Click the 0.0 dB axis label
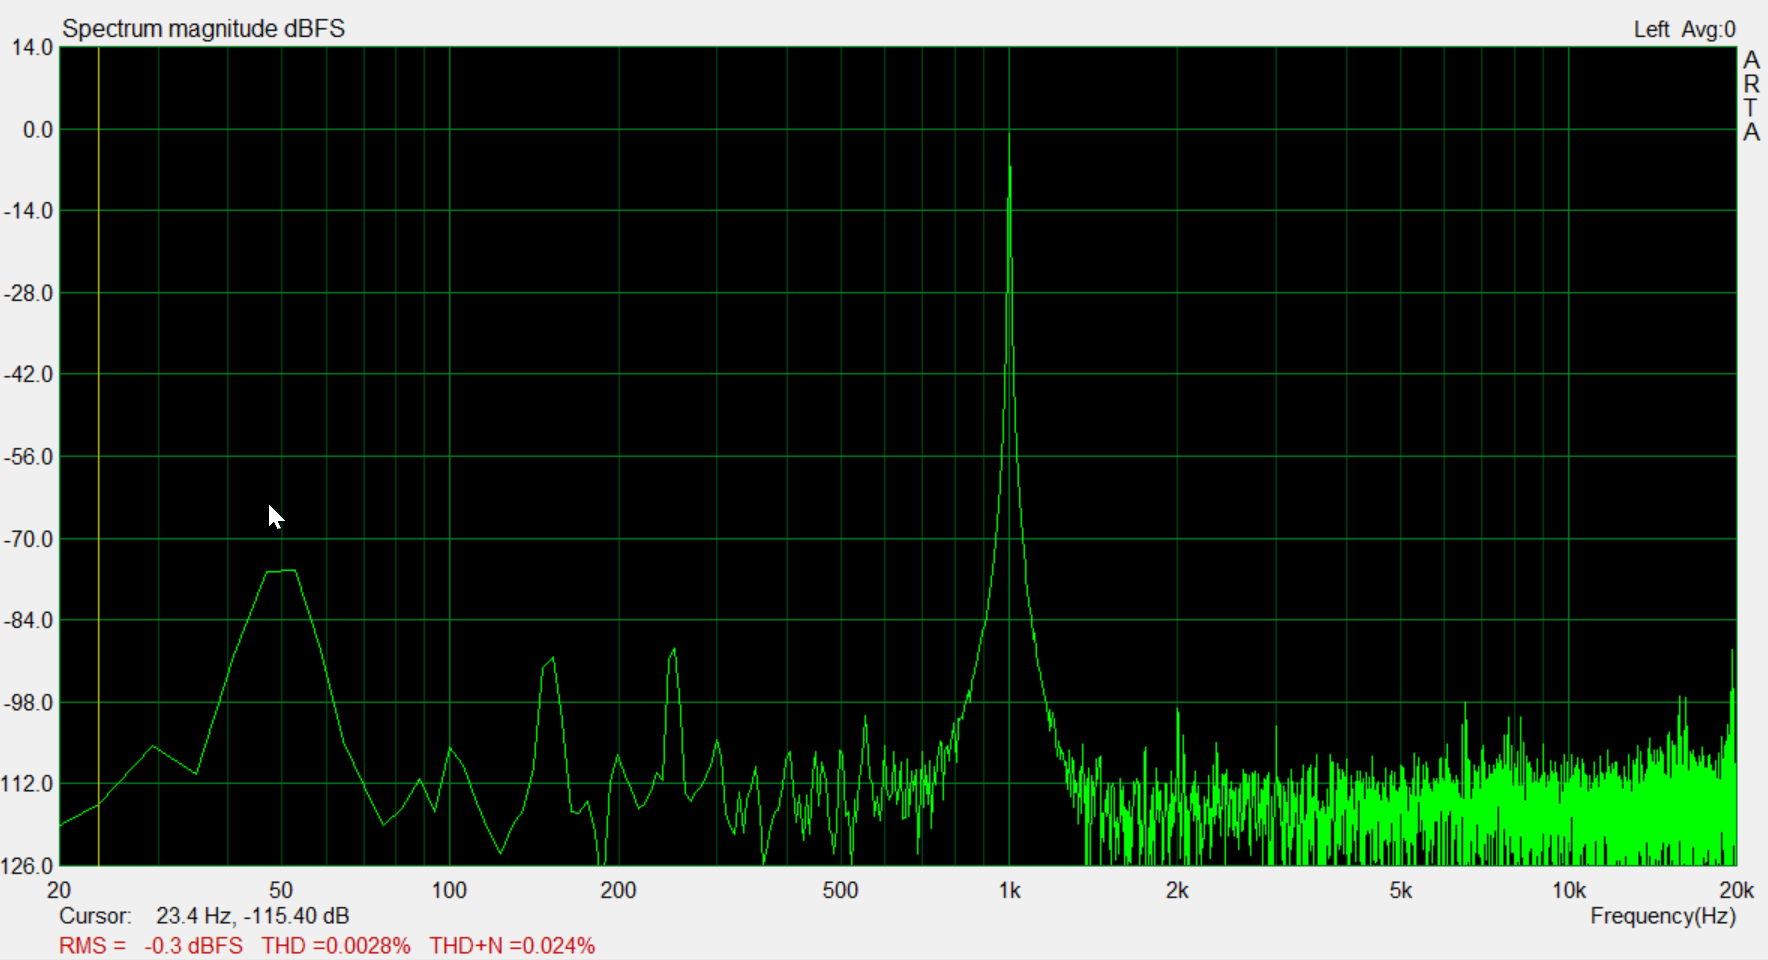 tap(38, 130)
